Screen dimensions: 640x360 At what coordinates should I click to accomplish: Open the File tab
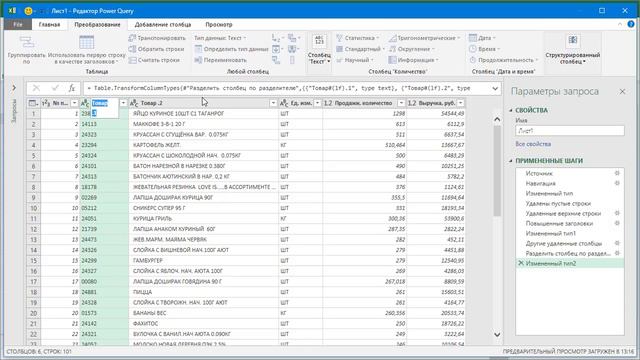click(x=18, y=24)
